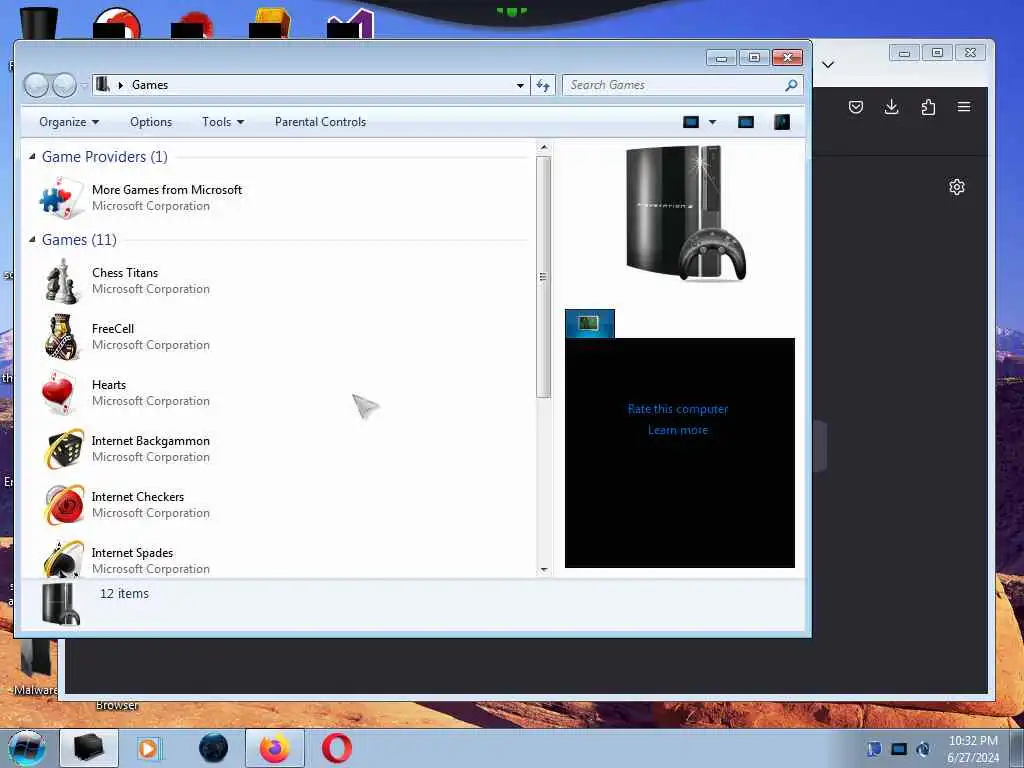Select Internet Checkers red icon
Viewport: 1024px width, 768px height.
tap(64, 505)
